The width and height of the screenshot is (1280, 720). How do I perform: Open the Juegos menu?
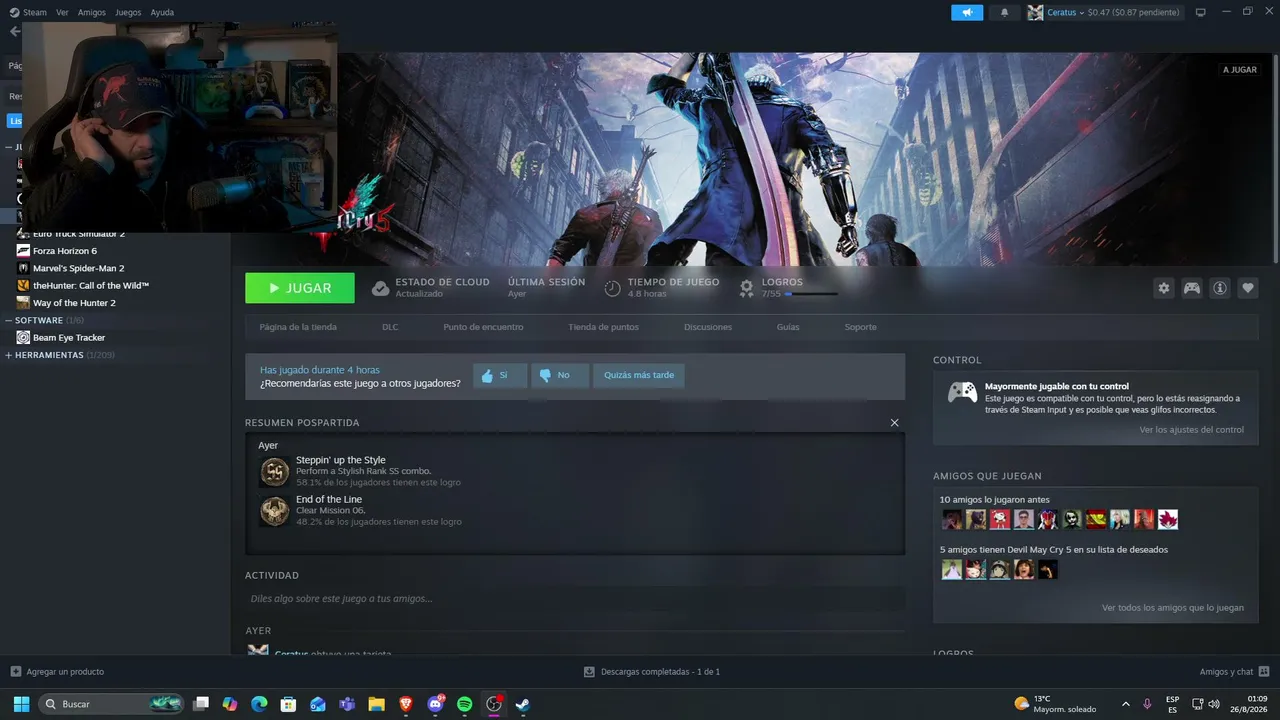[128, 12]
